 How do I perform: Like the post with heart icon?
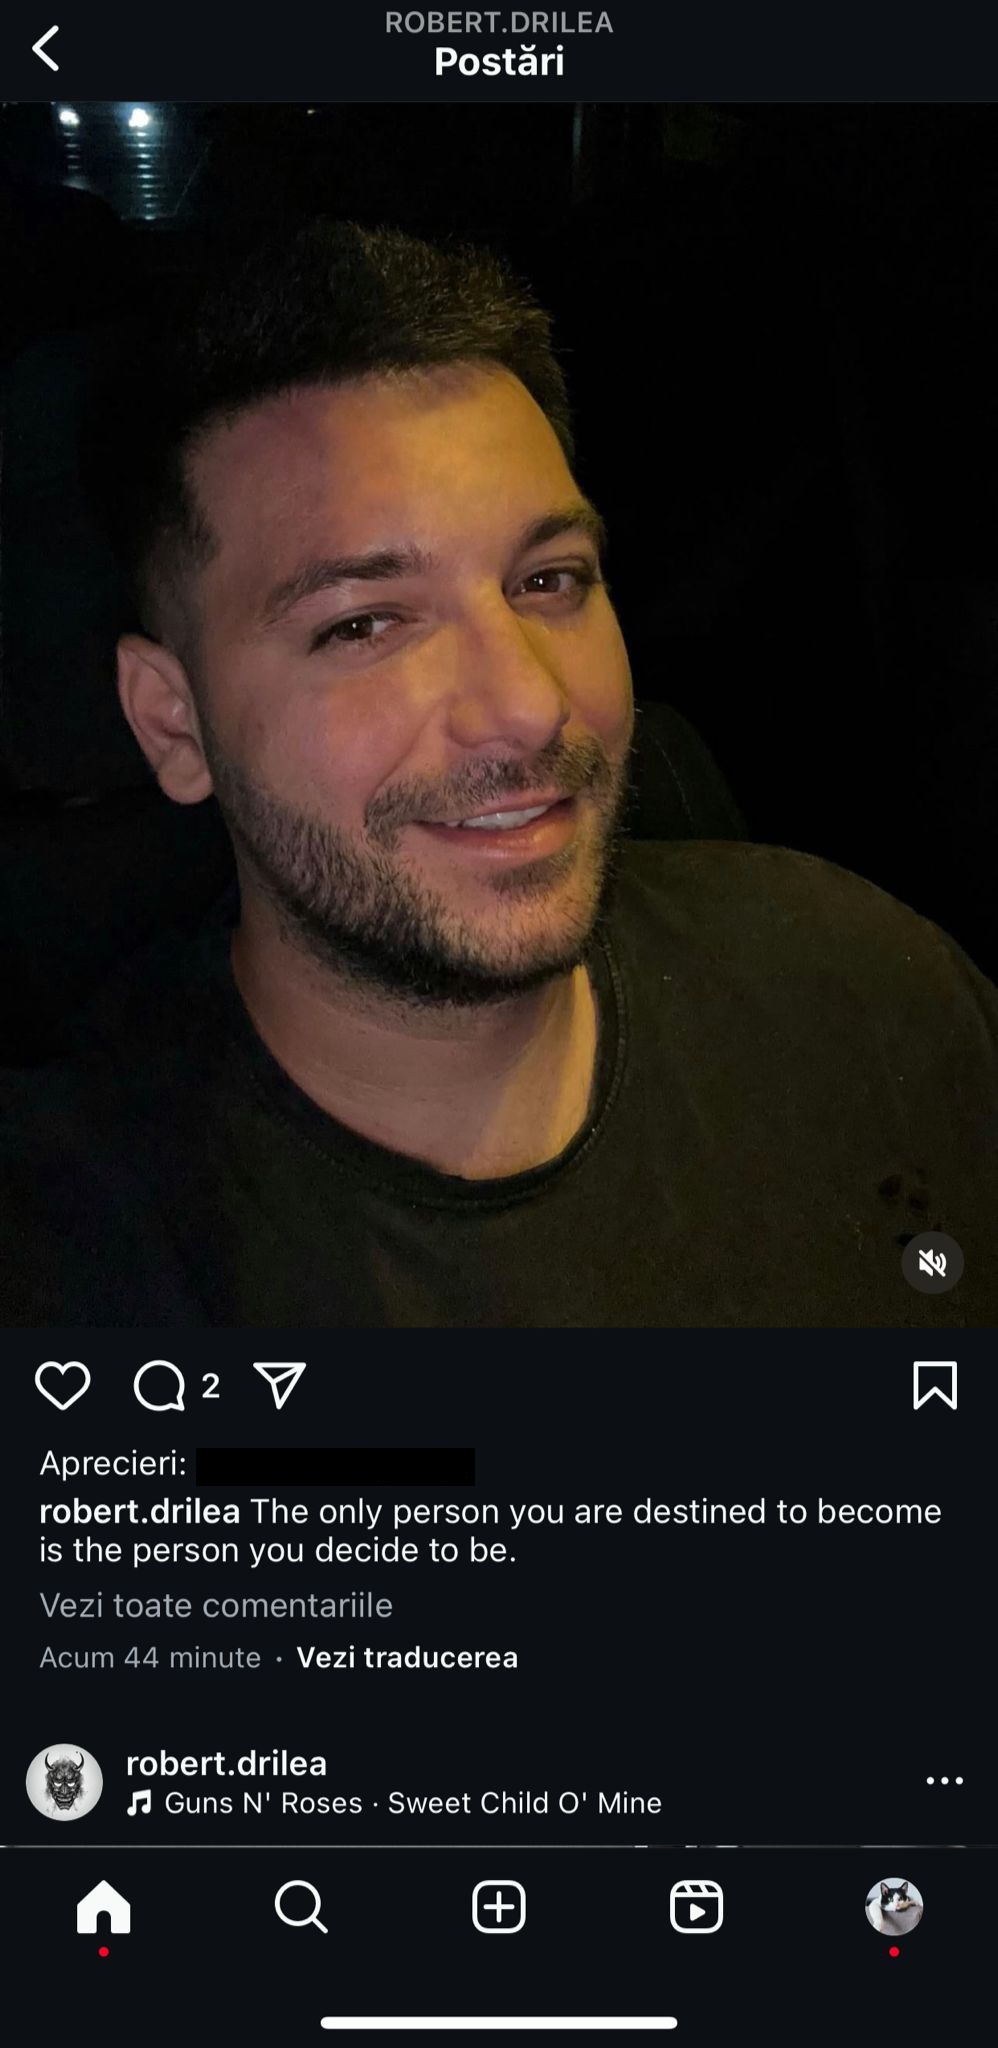[x=63, y=1386]
